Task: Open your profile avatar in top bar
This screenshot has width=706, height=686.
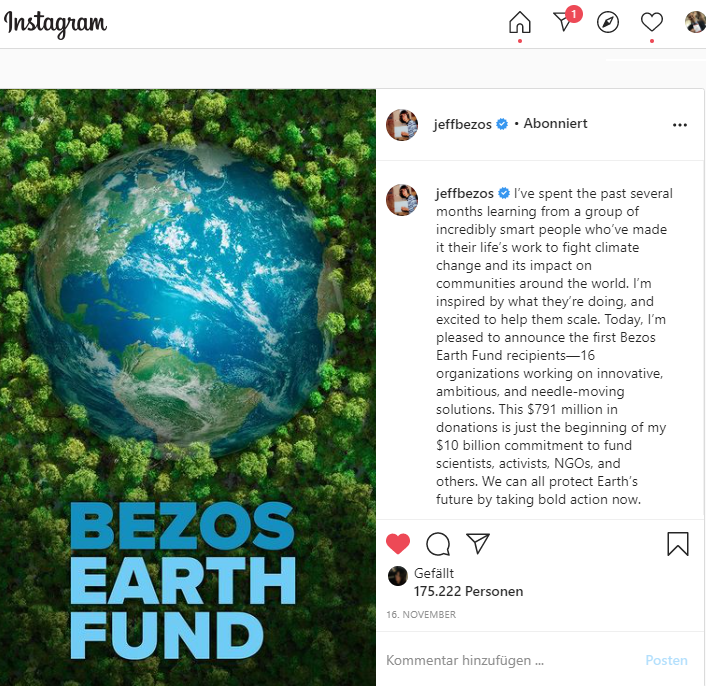Action: [x=695, y=23]
